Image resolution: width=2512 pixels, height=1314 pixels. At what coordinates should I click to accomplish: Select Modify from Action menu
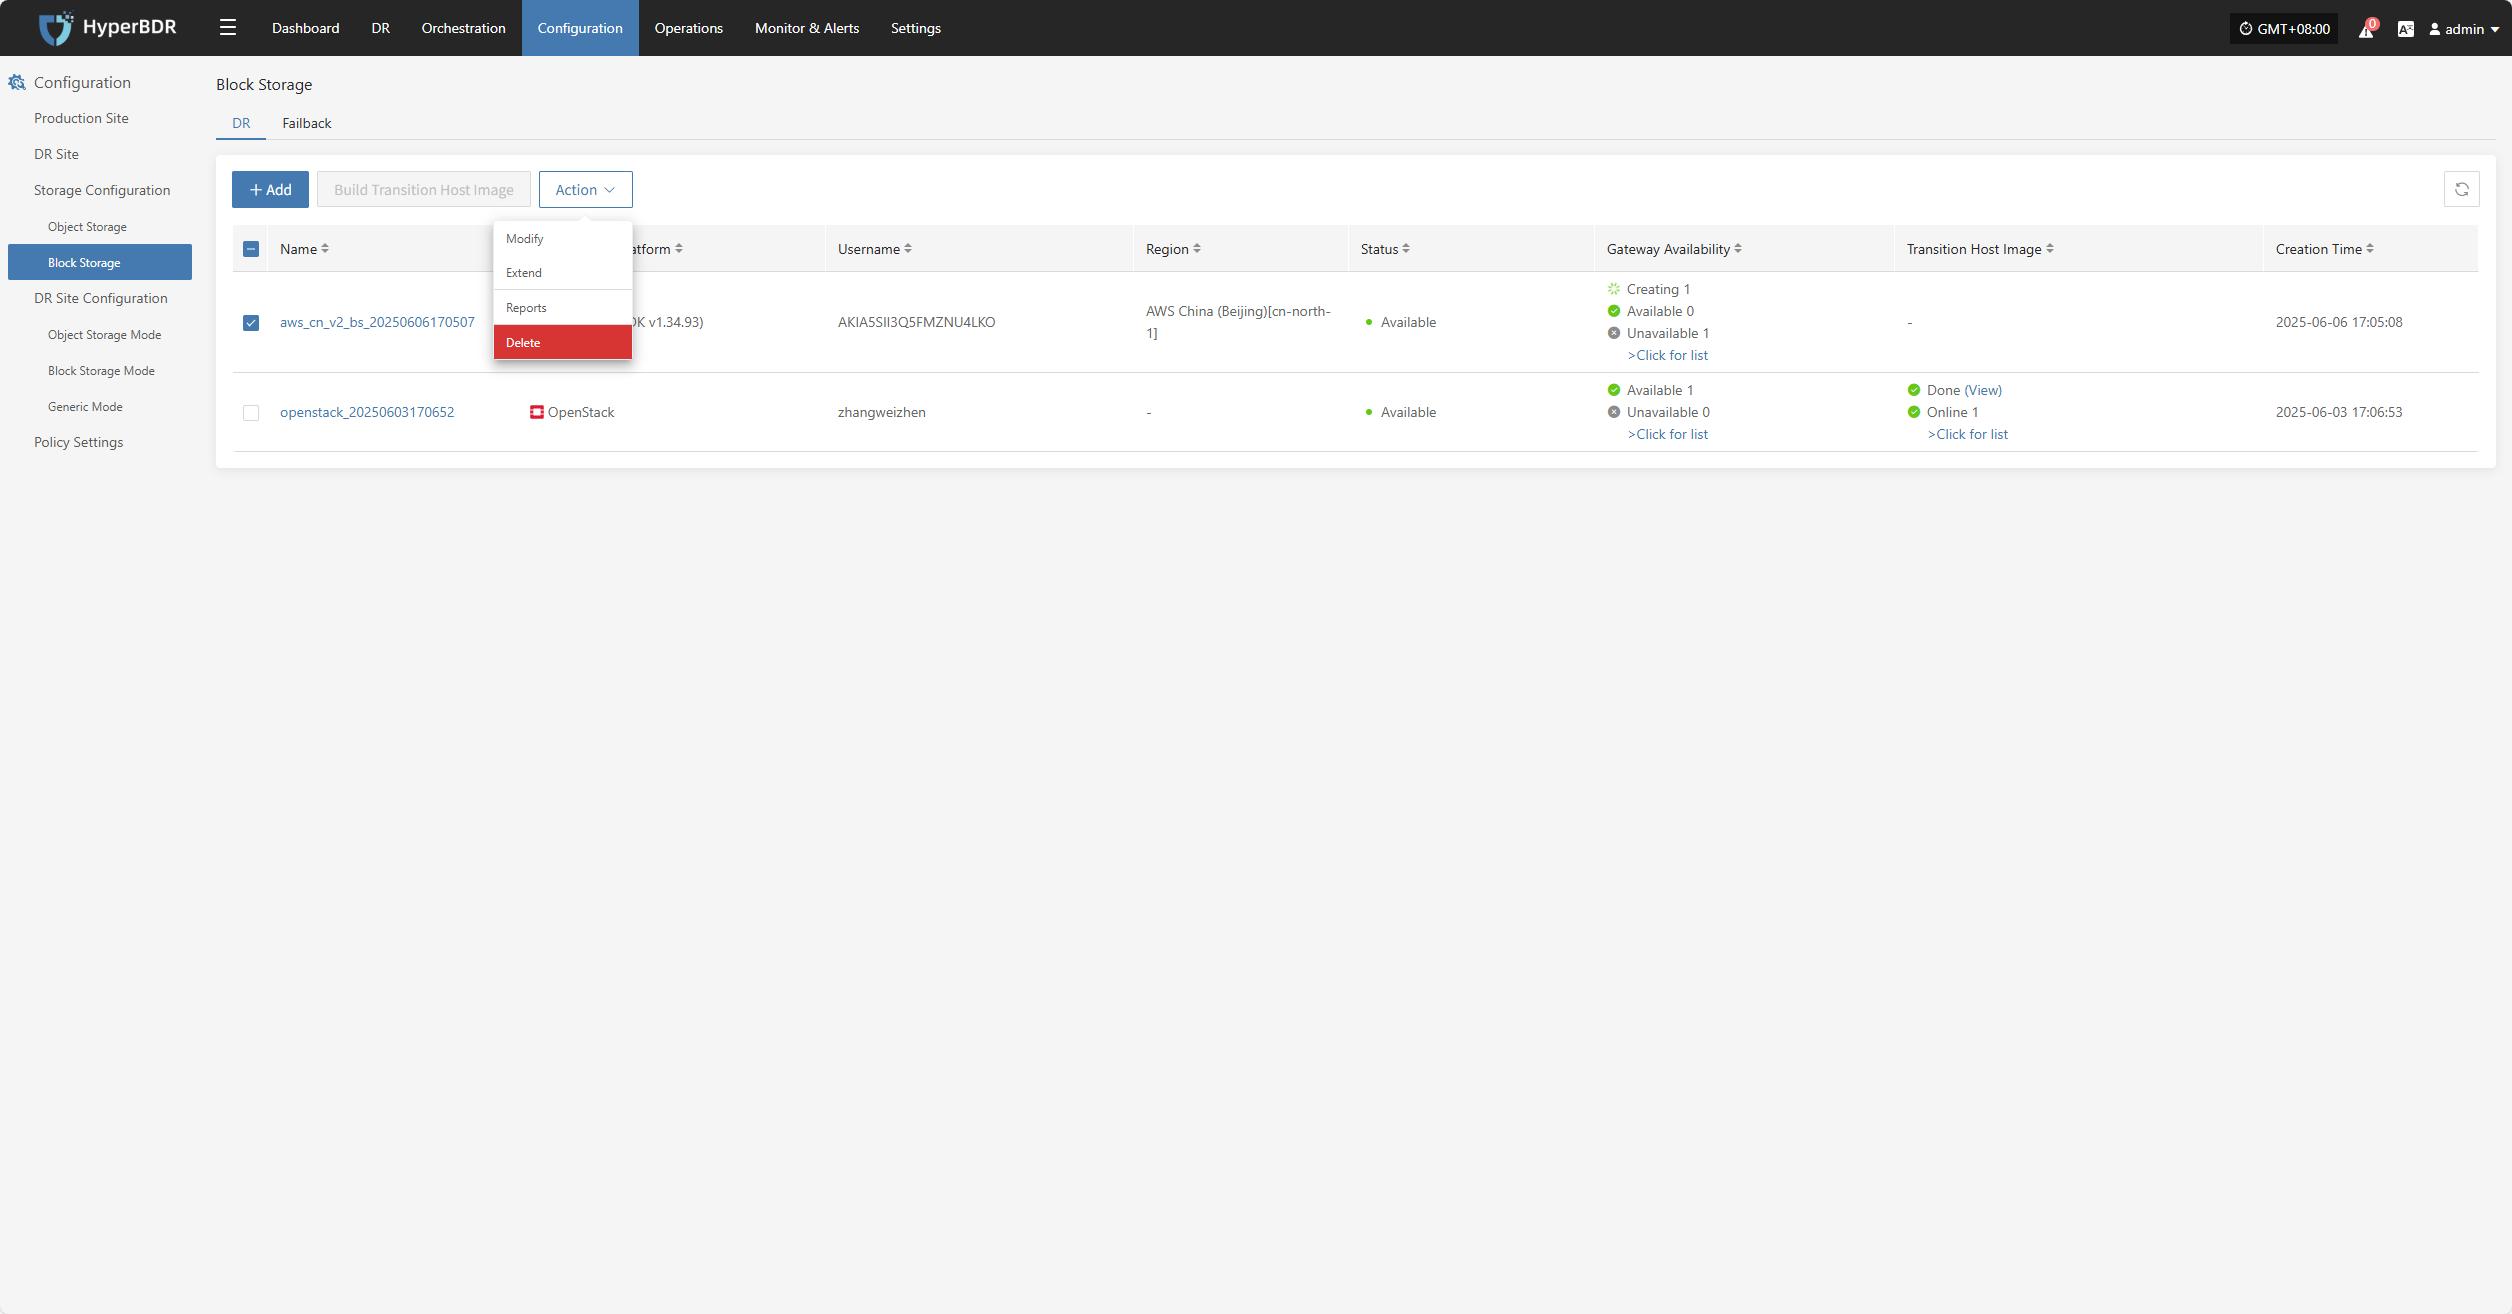tap(562, 238)
